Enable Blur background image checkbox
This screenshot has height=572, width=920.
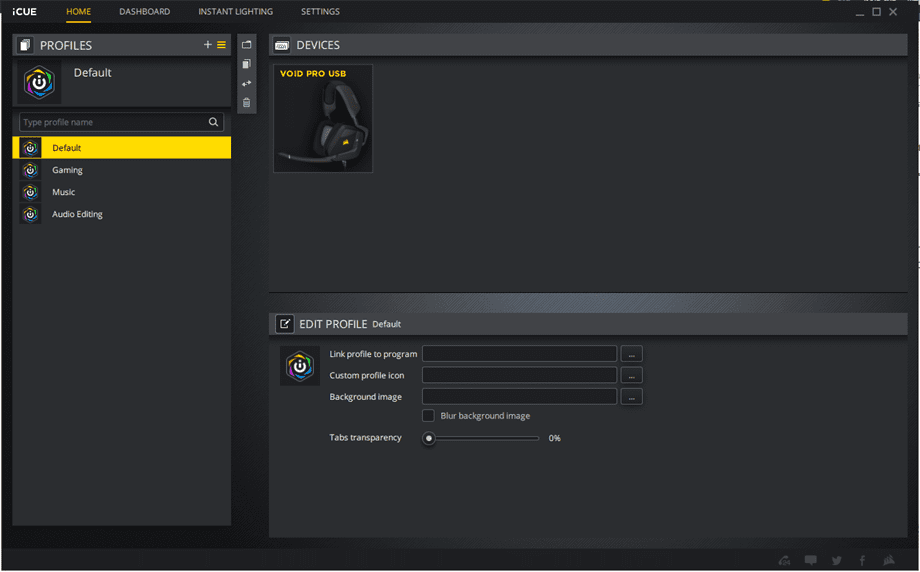tap(428, 415)
